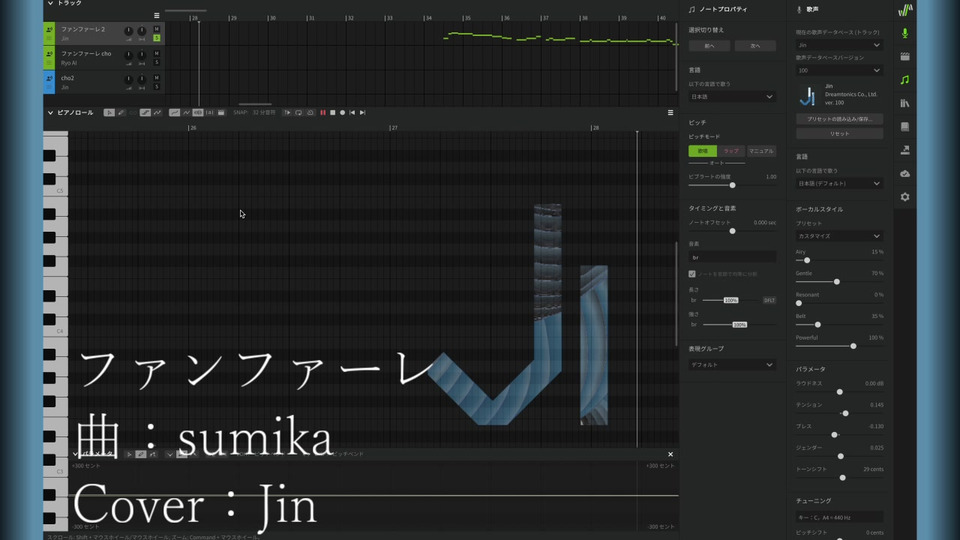Select the direct pitch line tool

click(145, 113)
